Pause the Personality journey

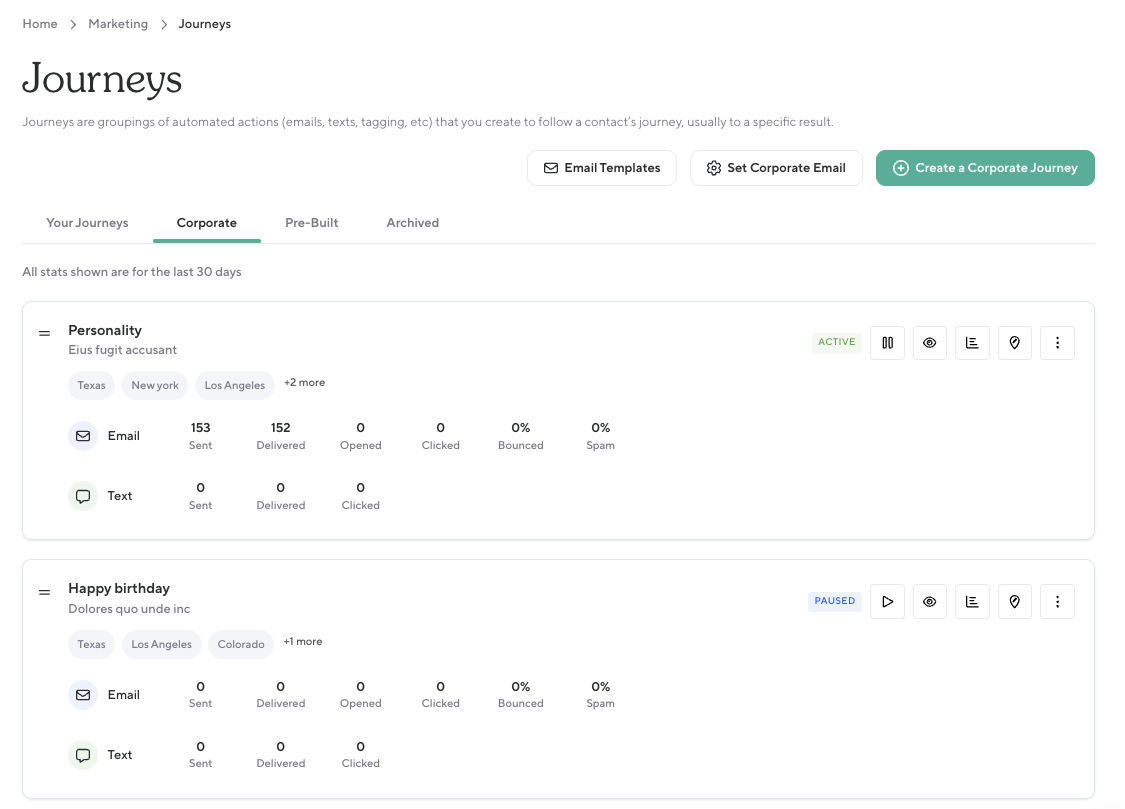click(x=887, y=343)
